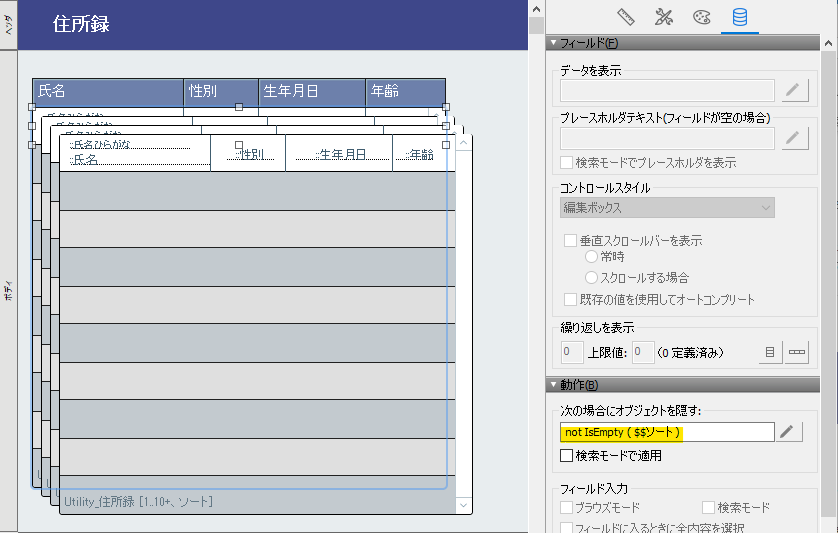Click the 上限値 number field
Image resolution: width=838 pixels, height=533 pixels.
pos(643,352)
